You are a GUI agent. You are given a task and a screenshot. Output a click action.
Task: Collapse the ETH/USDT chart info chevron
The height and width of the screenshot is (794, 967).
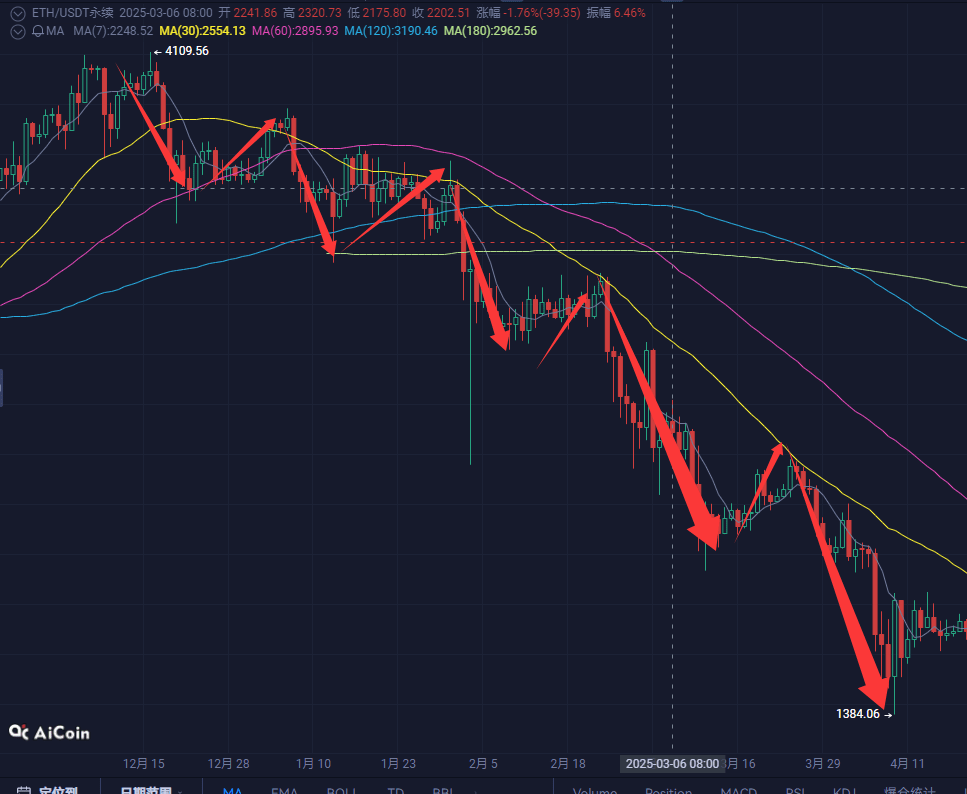(x=17, y=13)
